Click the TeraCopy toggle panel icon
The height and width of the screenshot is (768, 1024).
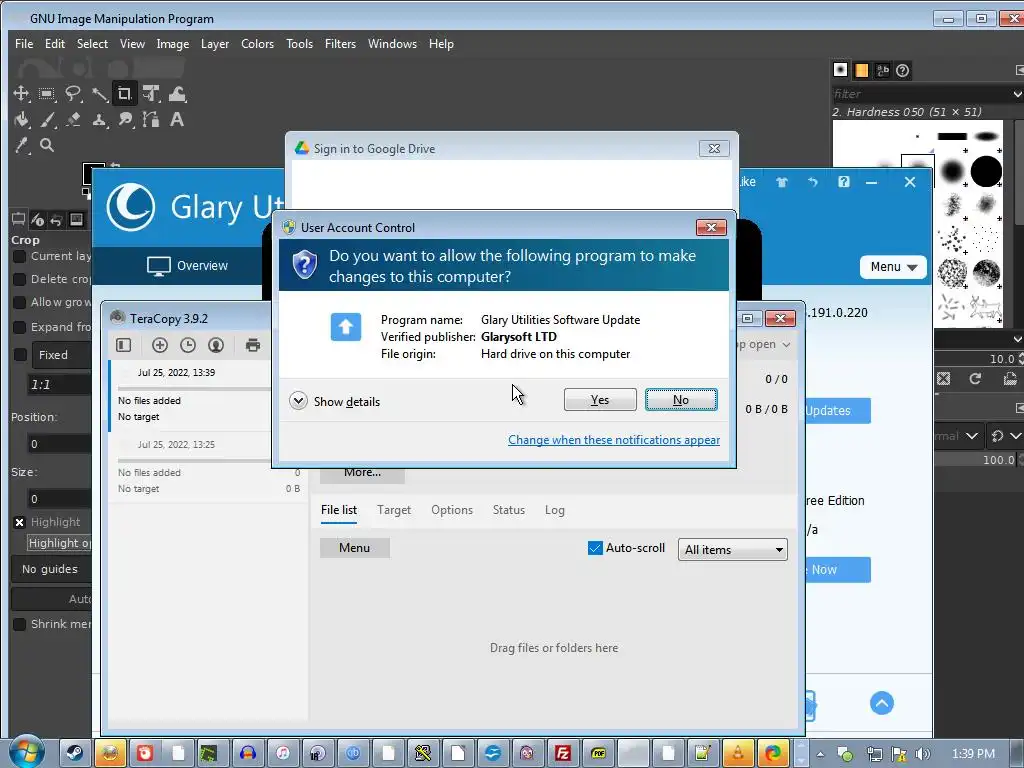[x=123, y=345]
